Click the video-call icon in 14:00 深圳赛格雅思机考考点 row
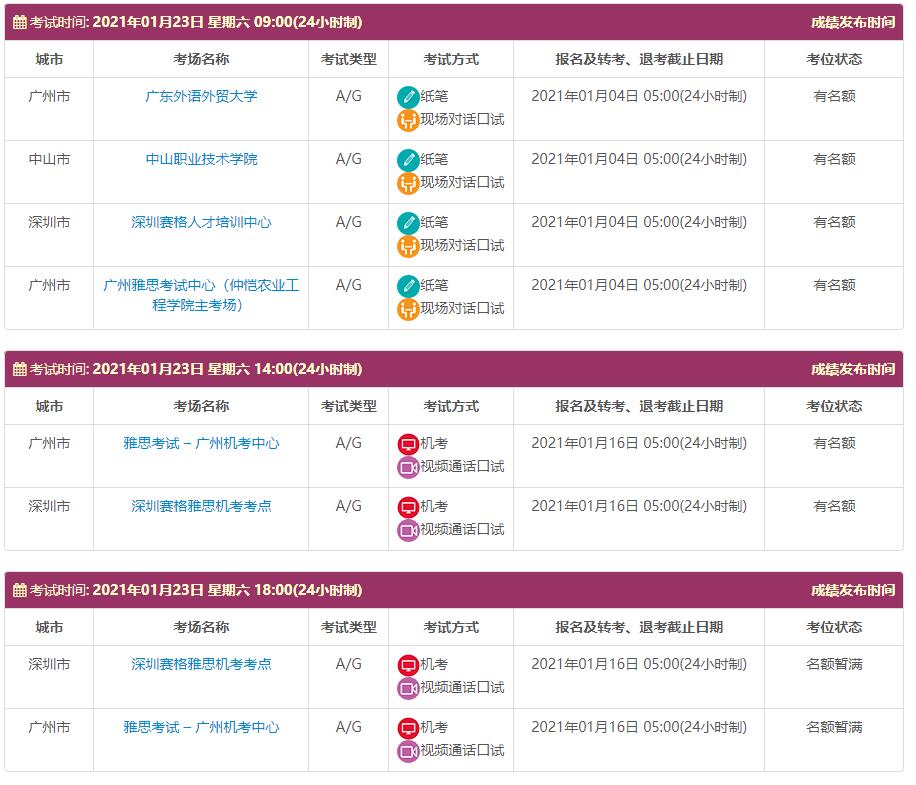 pyautogui.click(x=407, y=530)
